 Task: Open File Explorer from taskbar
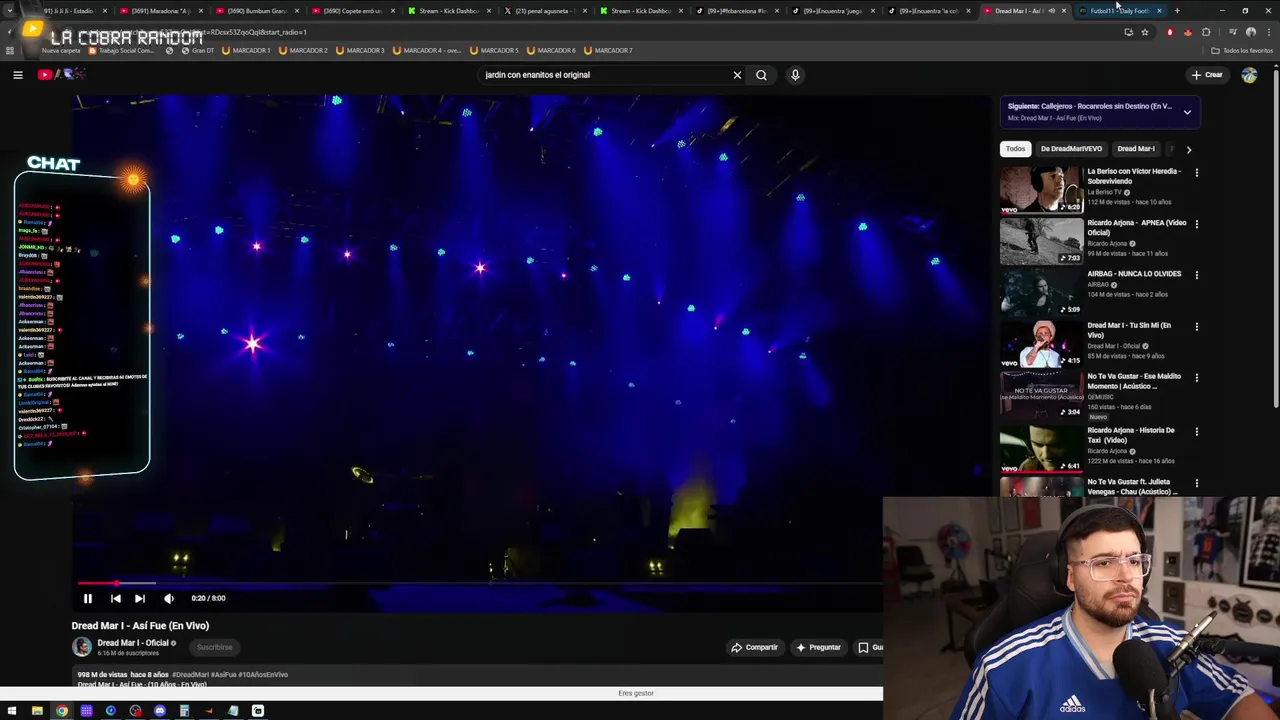37,711
